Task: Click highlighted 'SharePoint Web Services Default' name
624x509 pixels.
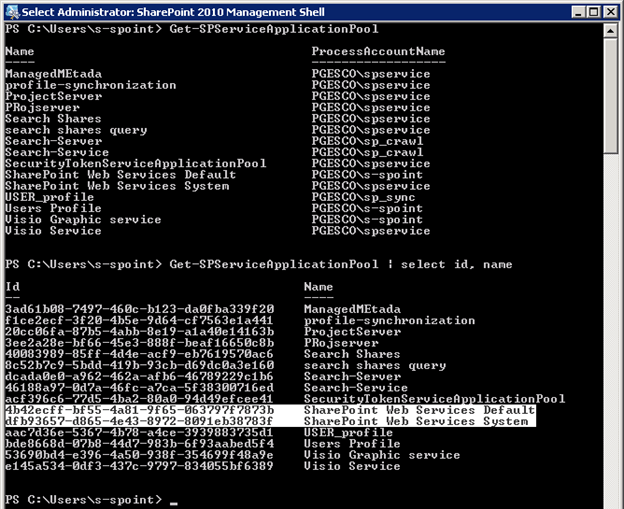Action: tap(419, 410)
